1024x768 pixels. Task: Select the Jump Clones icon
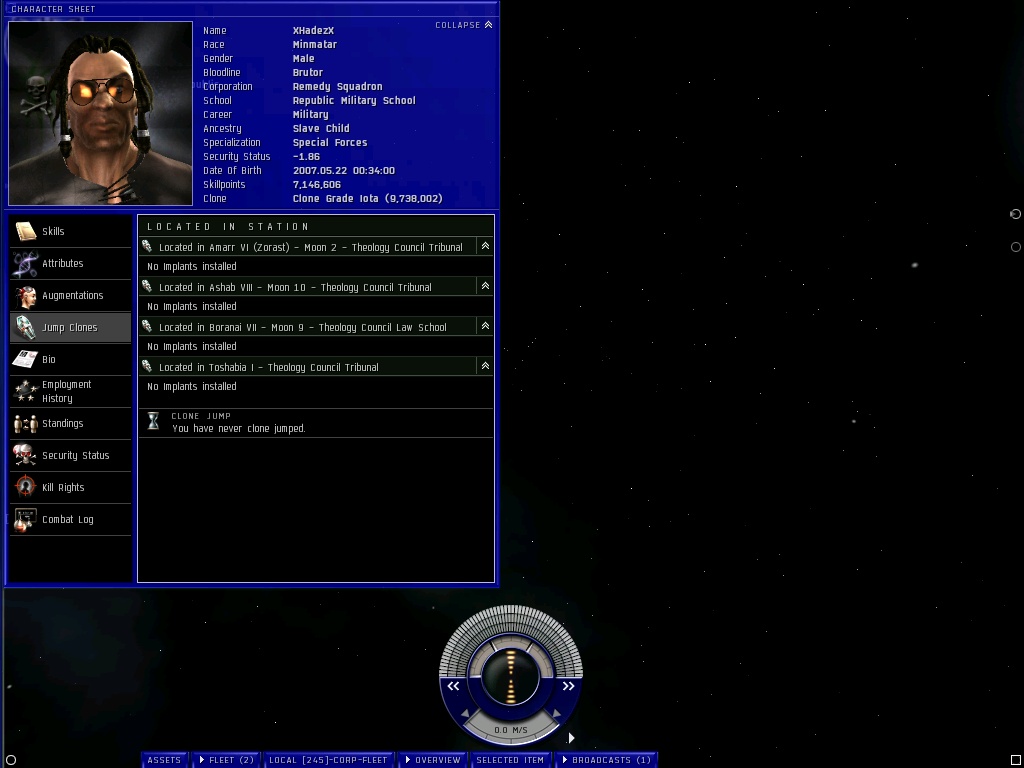coord(25,327)
